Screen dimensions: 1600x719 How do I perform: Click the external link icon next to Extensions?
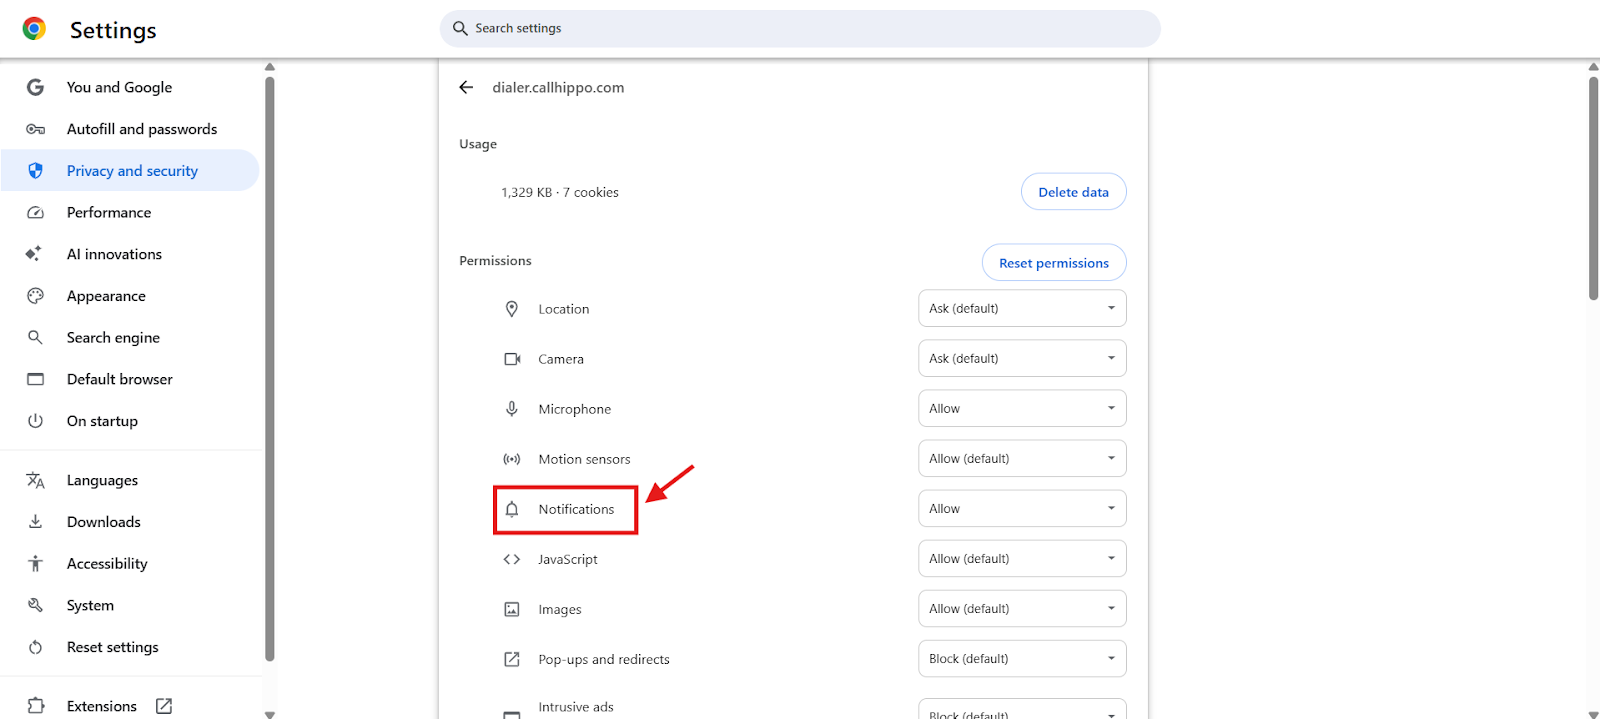click(164, 706)
